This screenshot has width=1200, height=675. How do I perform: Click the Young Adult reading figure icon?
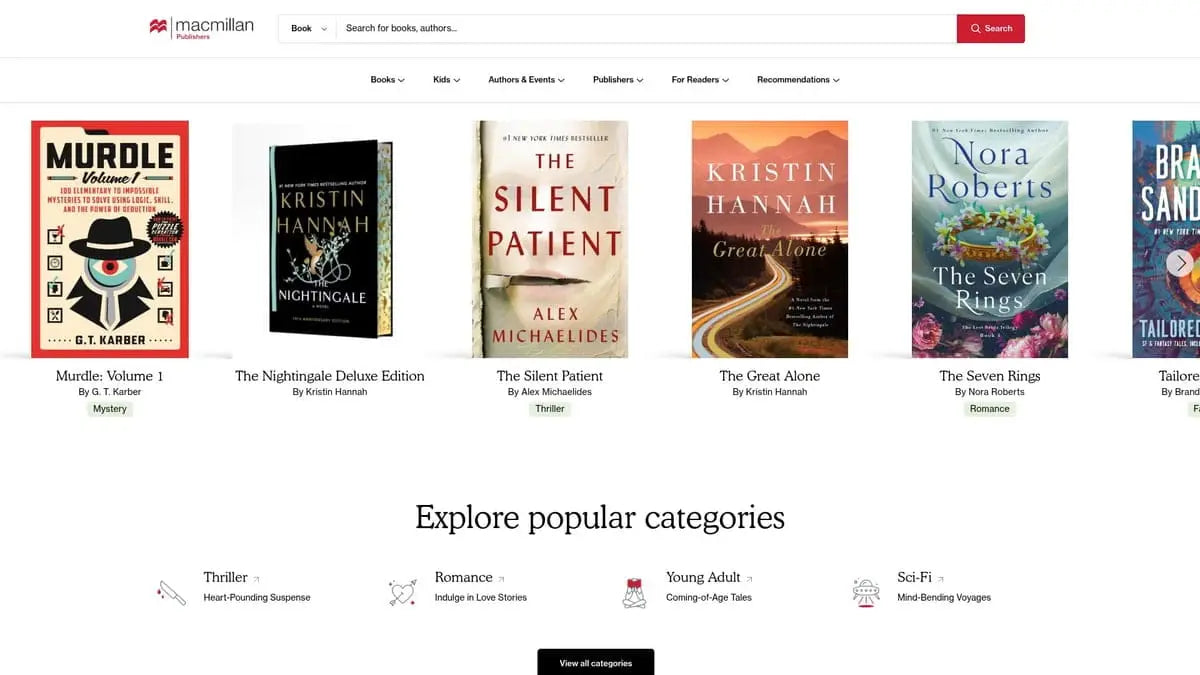point(633,592)
